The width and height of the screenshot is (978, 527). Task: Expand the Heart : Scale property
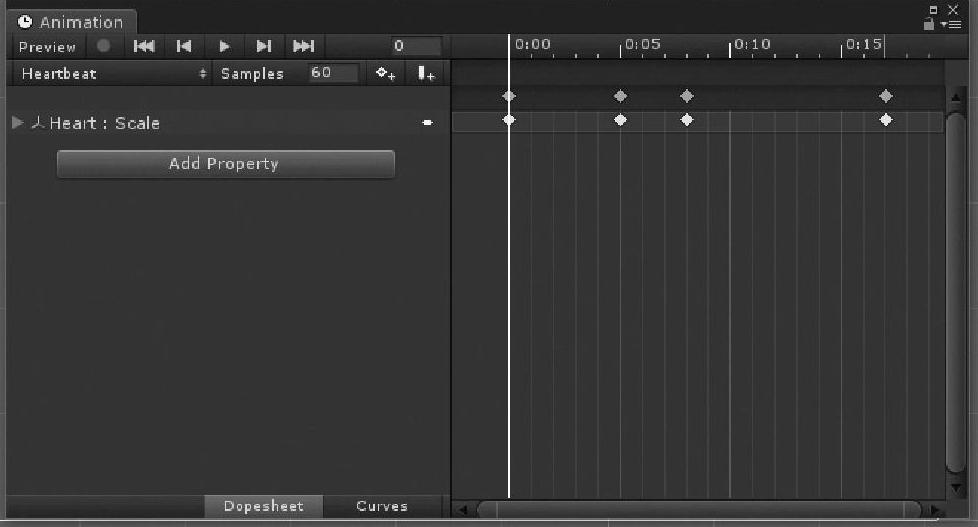[17, 122]
